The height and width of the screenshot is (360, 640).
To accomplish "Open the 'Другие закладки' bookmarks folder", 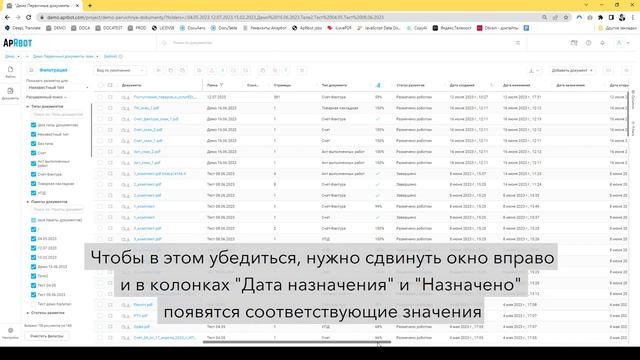I will [617, 28].
